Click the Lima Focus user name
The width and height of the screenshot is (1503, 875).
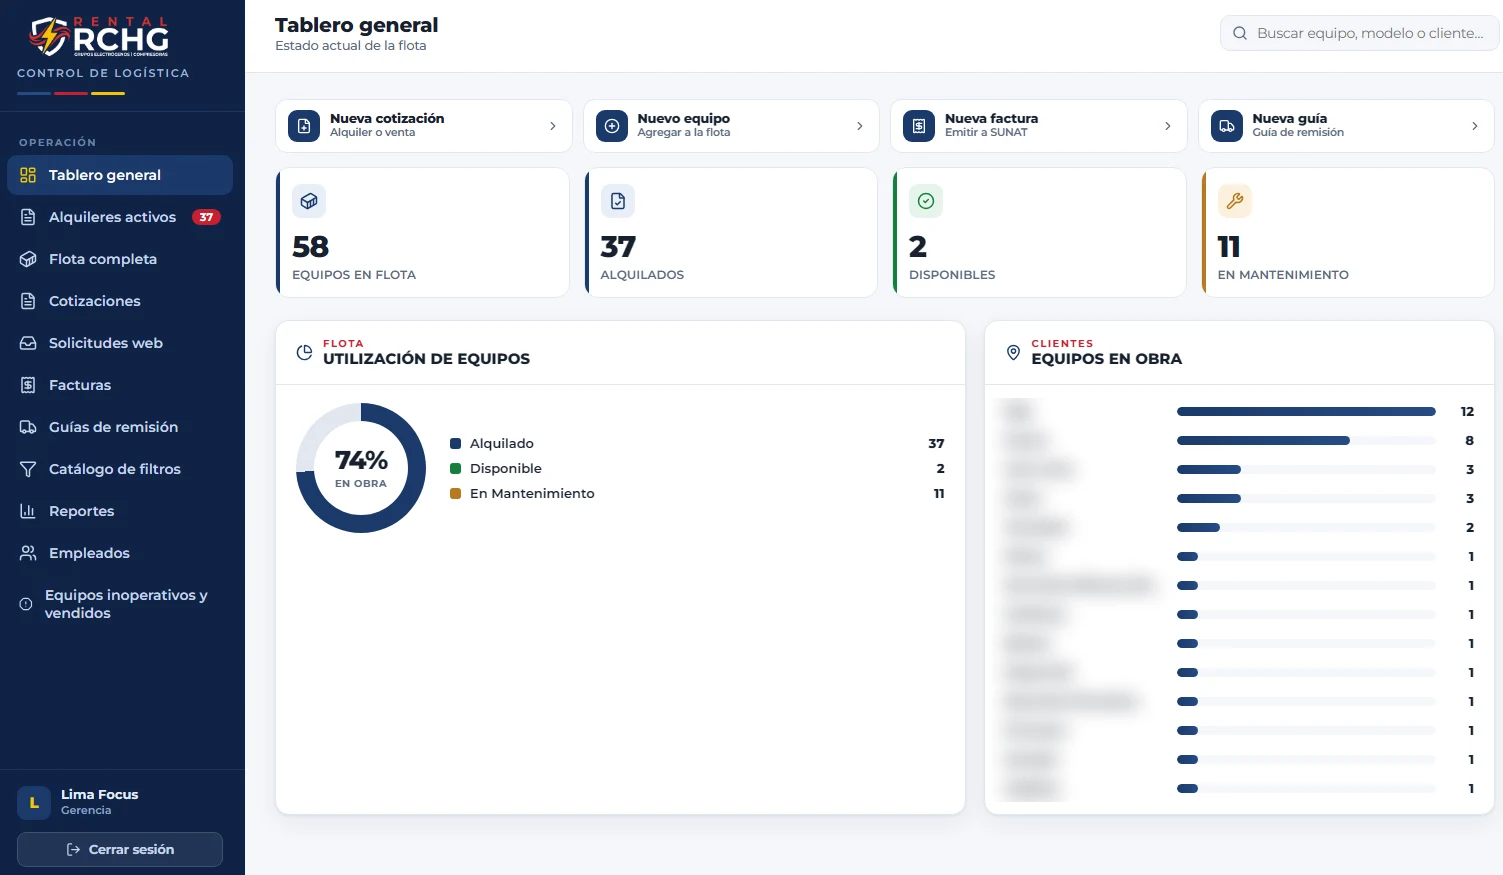coord(100,794)
